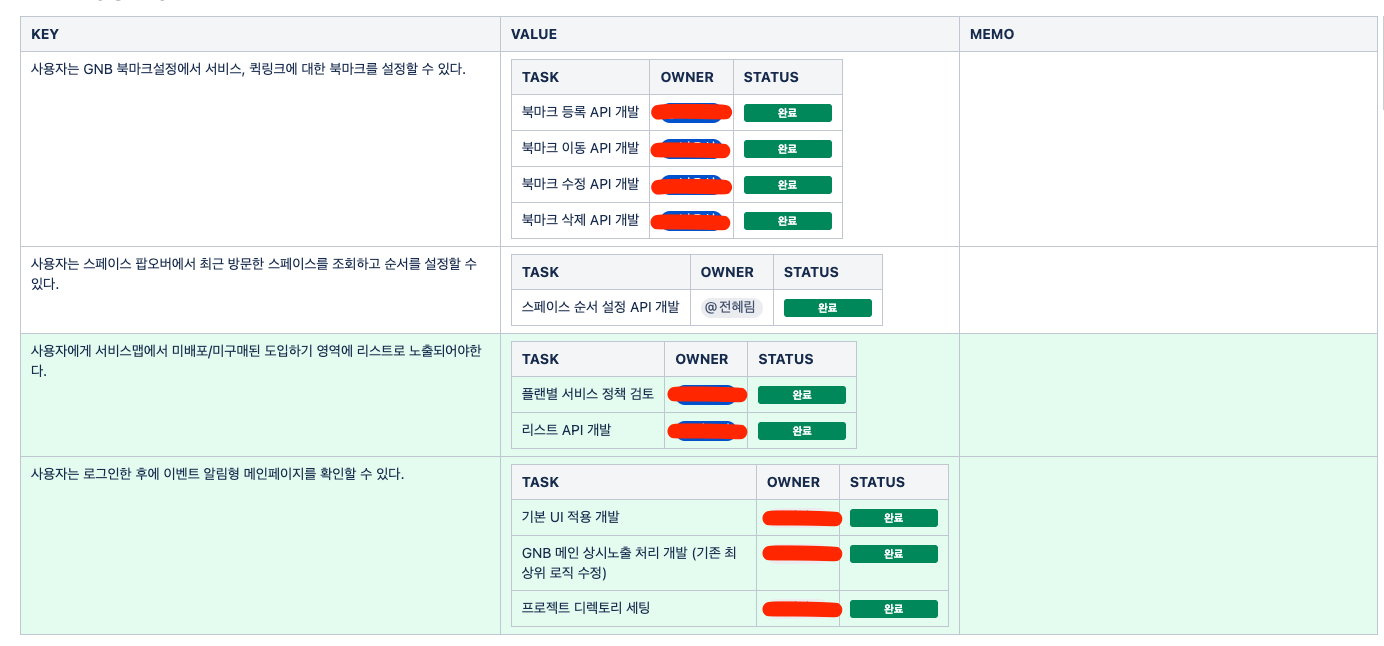
Task: Click the GNB 북마크설정 user story text
Action: point(248,70)
